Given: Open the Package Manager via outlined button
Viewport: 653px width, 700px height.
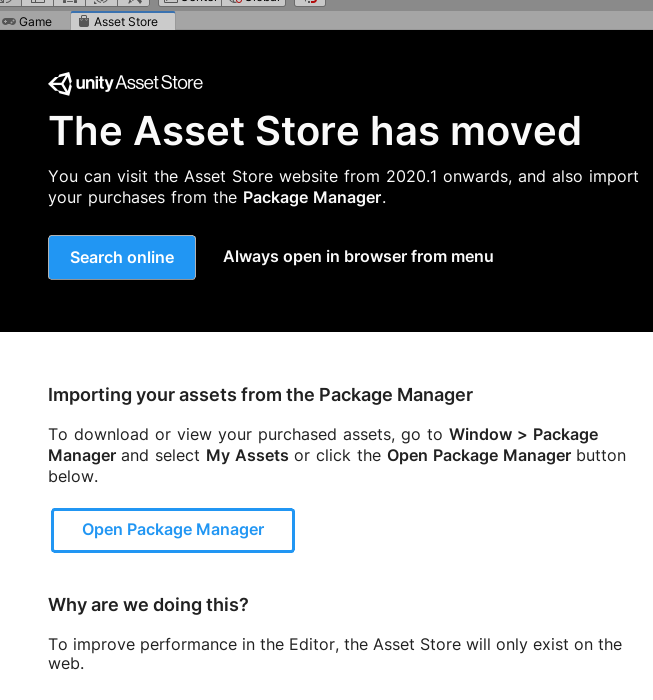Looking at the screenshot, I should pyautogui.click(x=173, y=530).
